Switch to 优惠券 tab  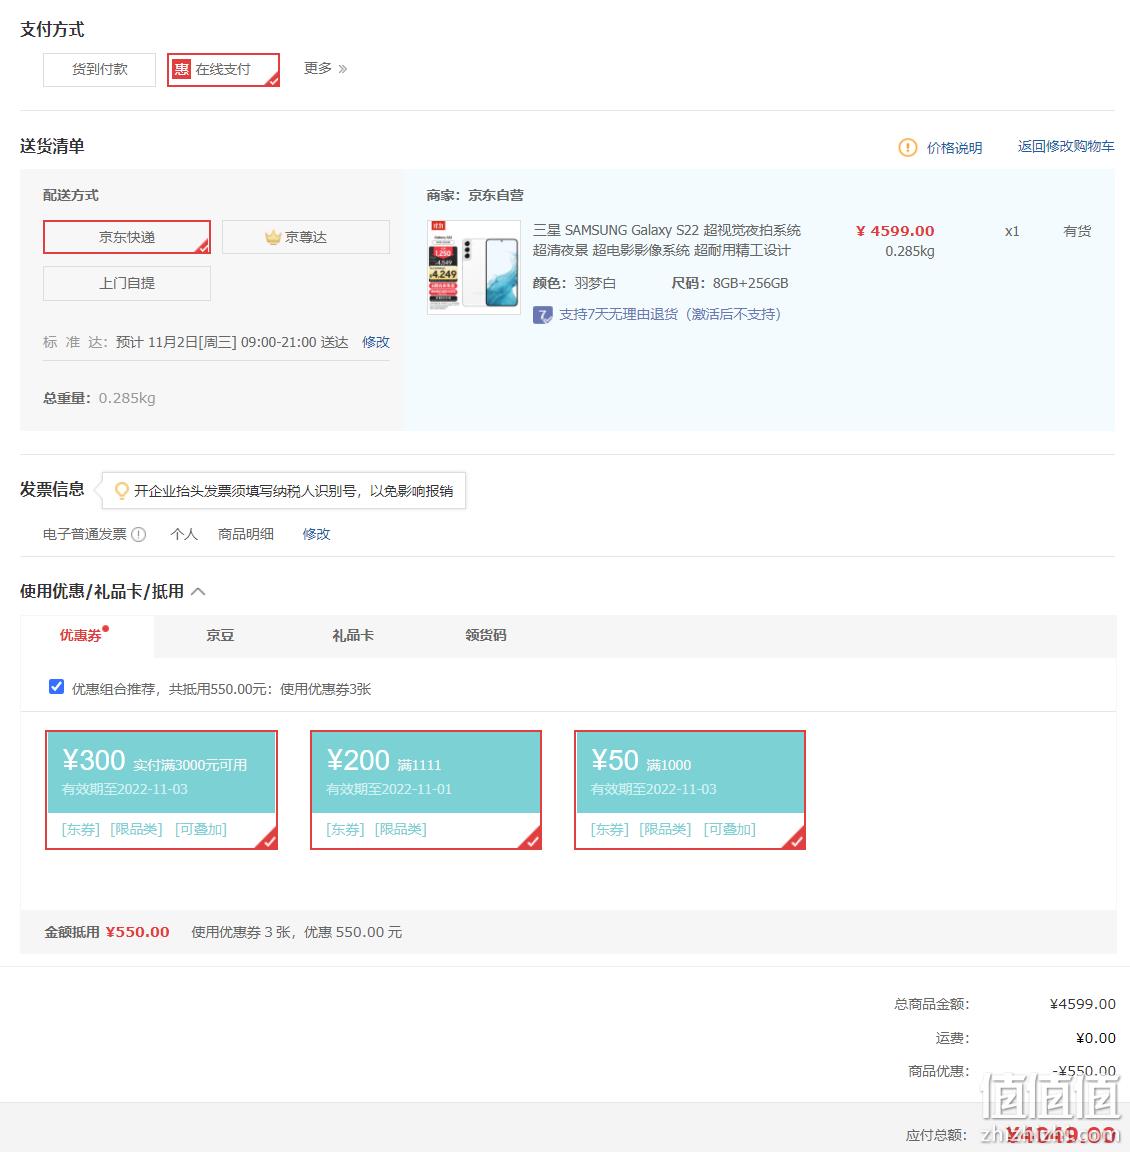pyautogui.click(x=81, y=636)
